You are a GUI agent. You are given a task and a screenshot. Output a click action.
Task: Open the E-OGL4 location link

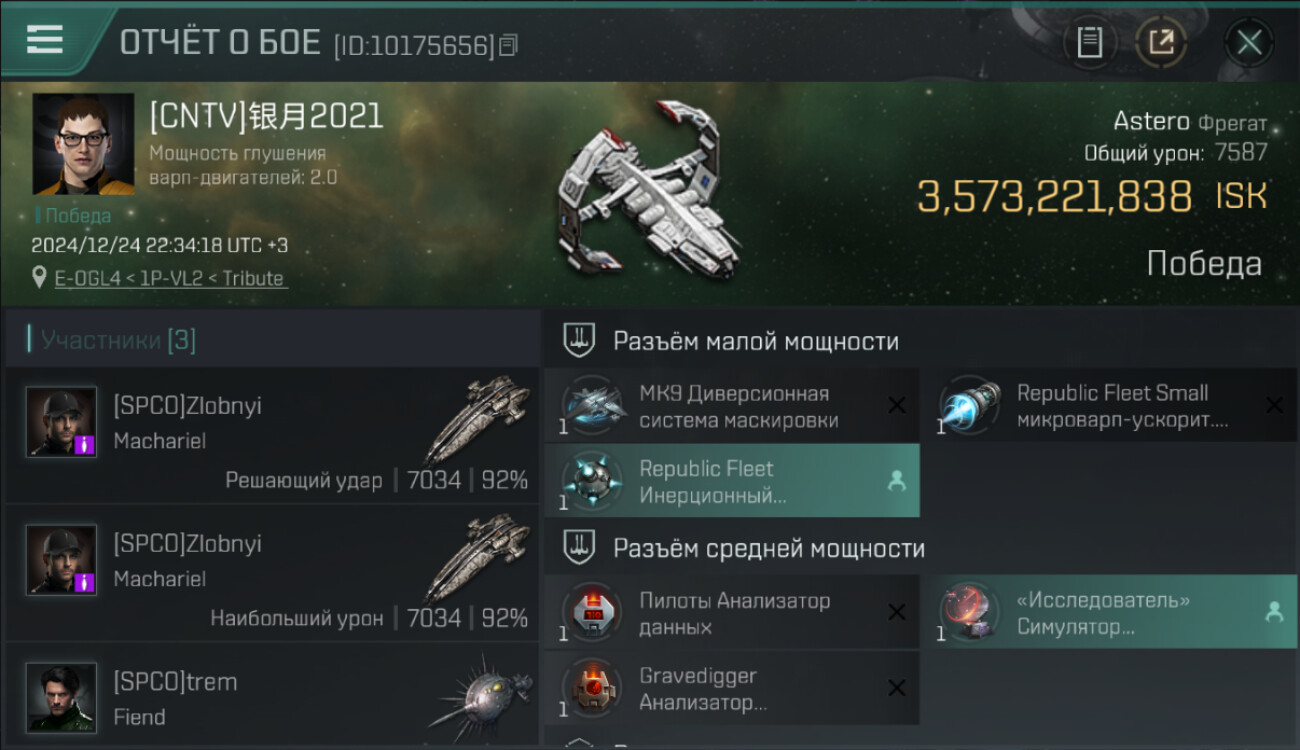click(169, 278)
